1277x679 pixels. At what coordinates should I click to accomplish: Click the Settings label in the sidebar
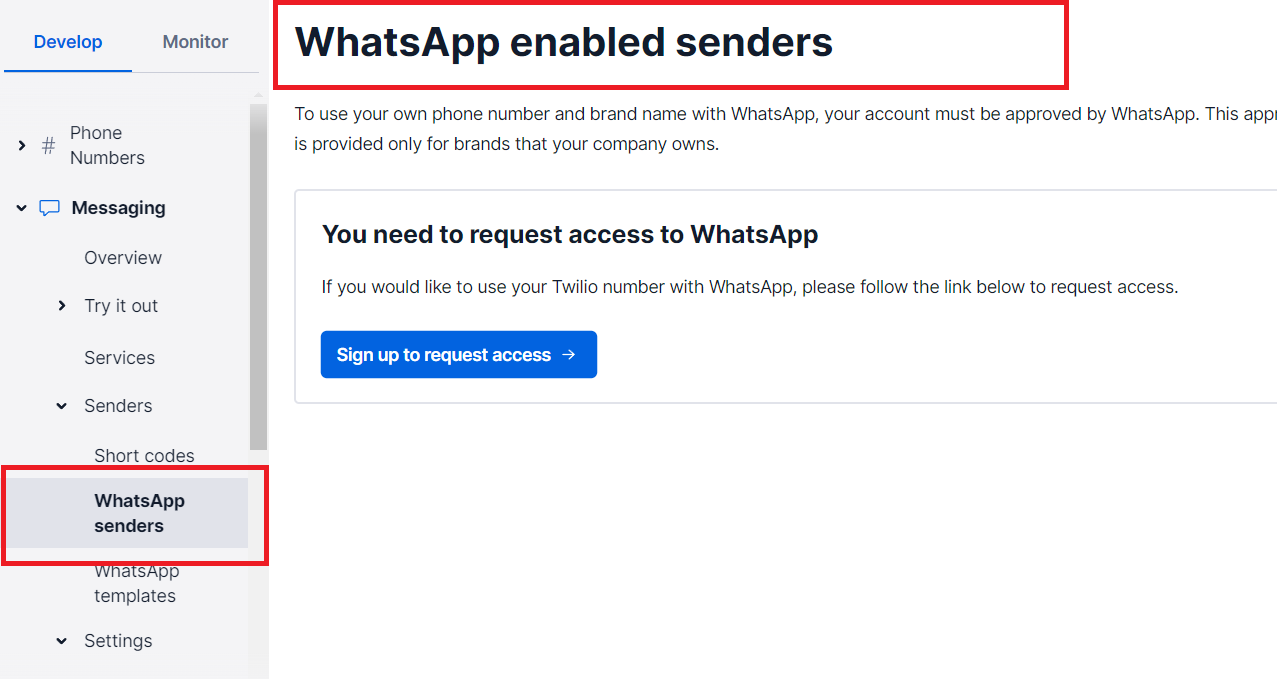point(118,641)
